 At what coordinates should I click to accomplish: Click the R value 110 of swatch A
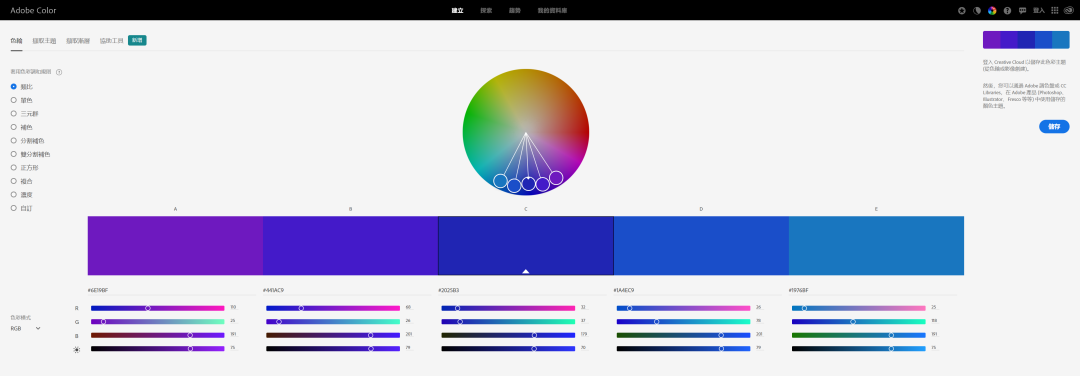click(x=233, y=308)
